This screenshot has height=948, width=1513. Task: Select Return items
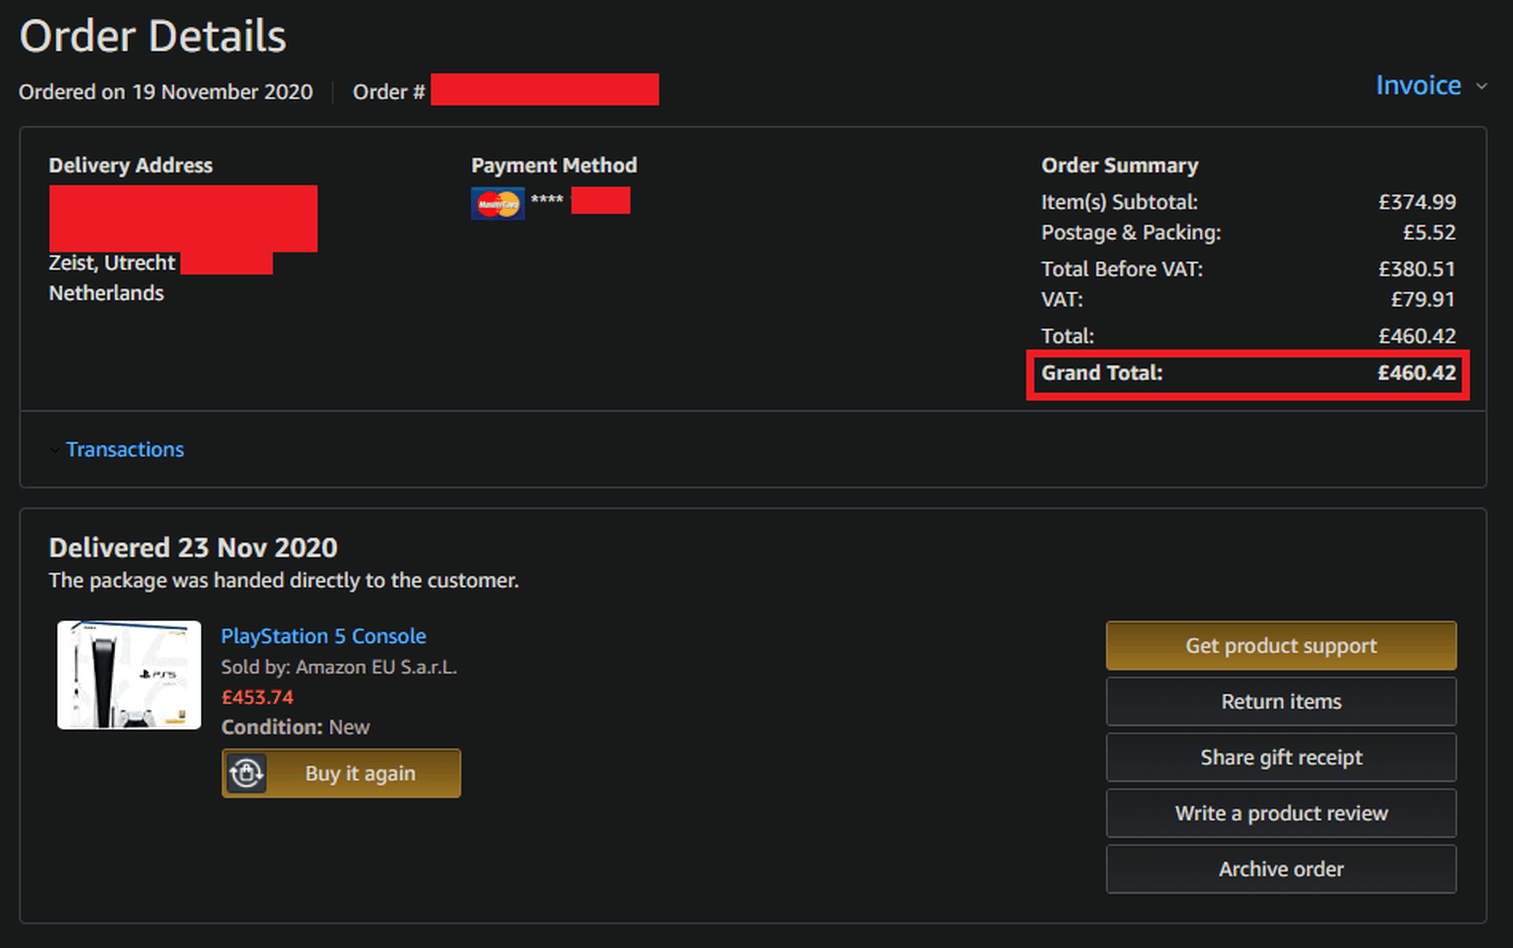(1280, 702)
